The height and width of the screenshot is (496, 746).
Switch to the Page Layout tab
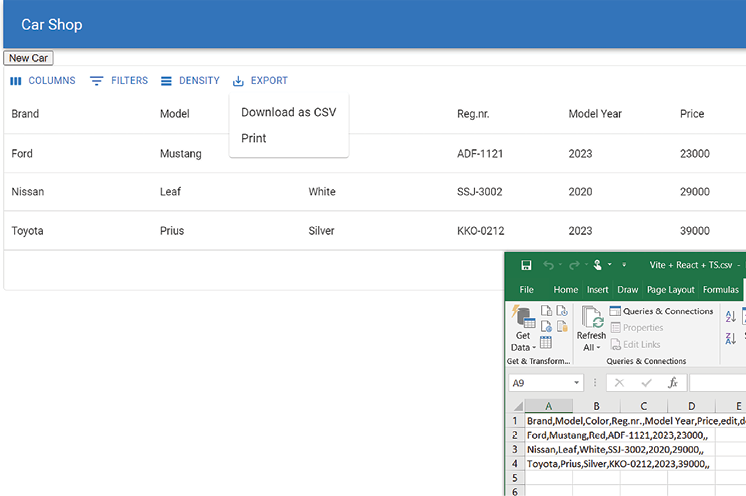670,290
